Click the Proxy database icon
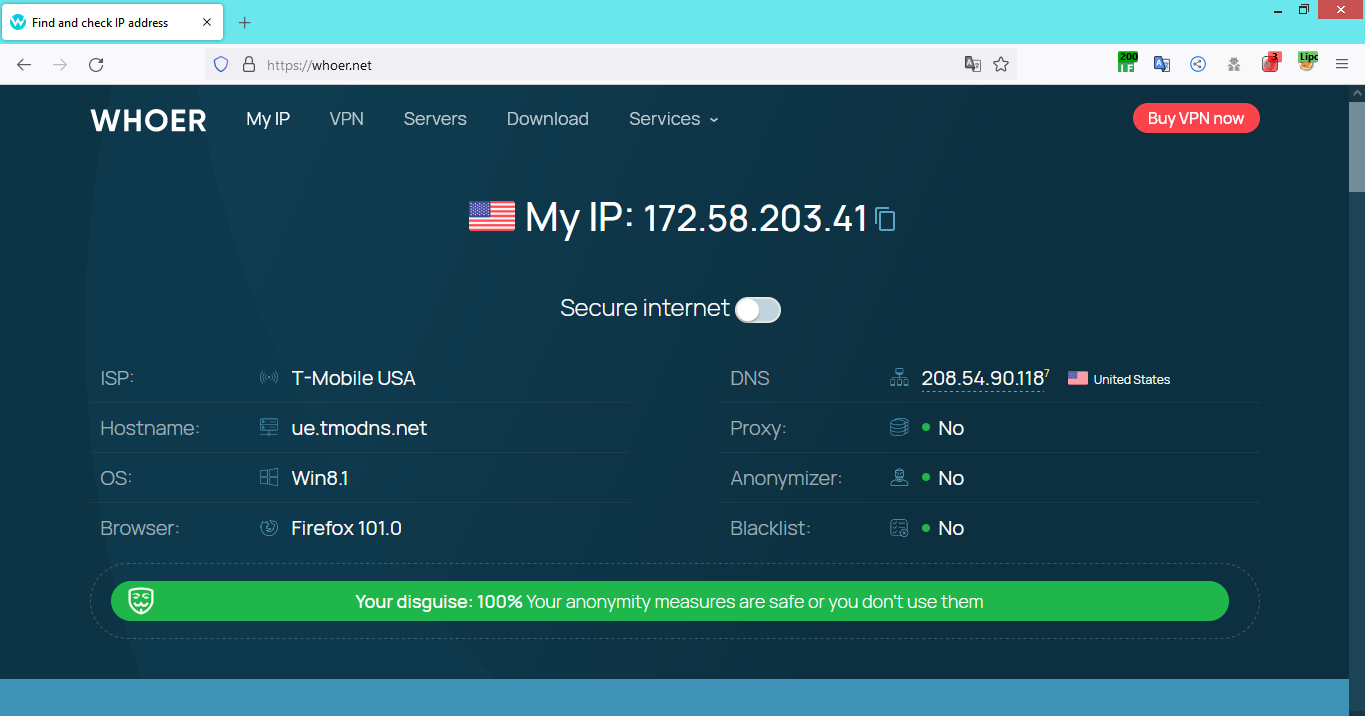The height and width of the screenshot is (716, 1365). [899, 428]
